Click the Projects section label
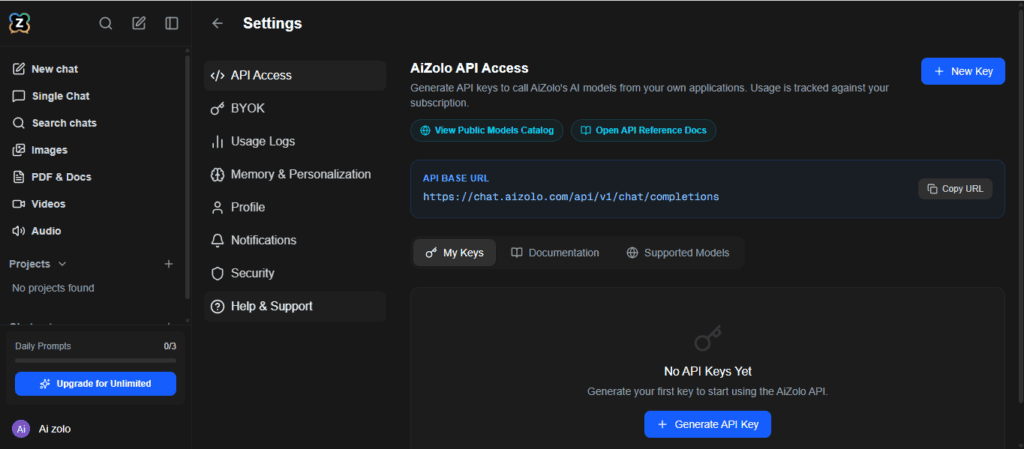Viewport: 1024px width, 449px height. pos(29,264)
